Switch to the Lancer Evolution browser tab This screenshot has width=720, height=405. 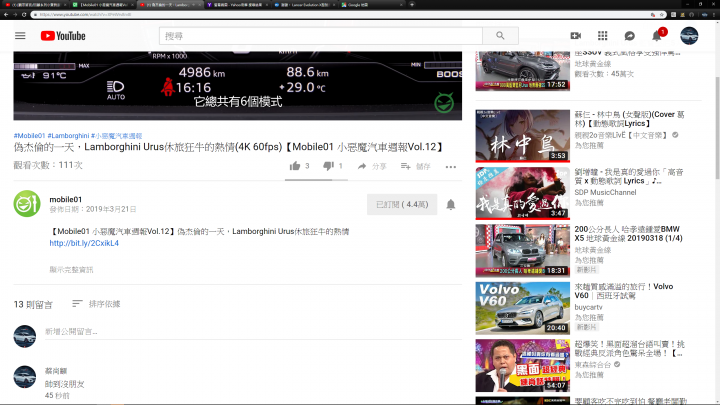[304, 5]
